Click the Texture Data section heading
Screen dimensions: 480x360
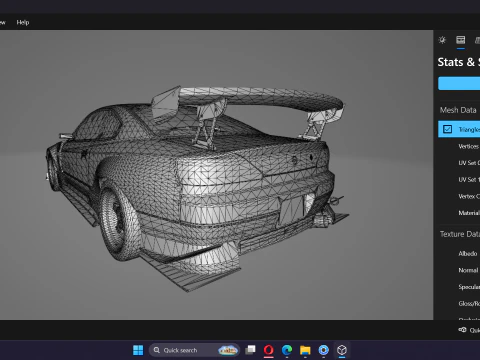point(460,234)
